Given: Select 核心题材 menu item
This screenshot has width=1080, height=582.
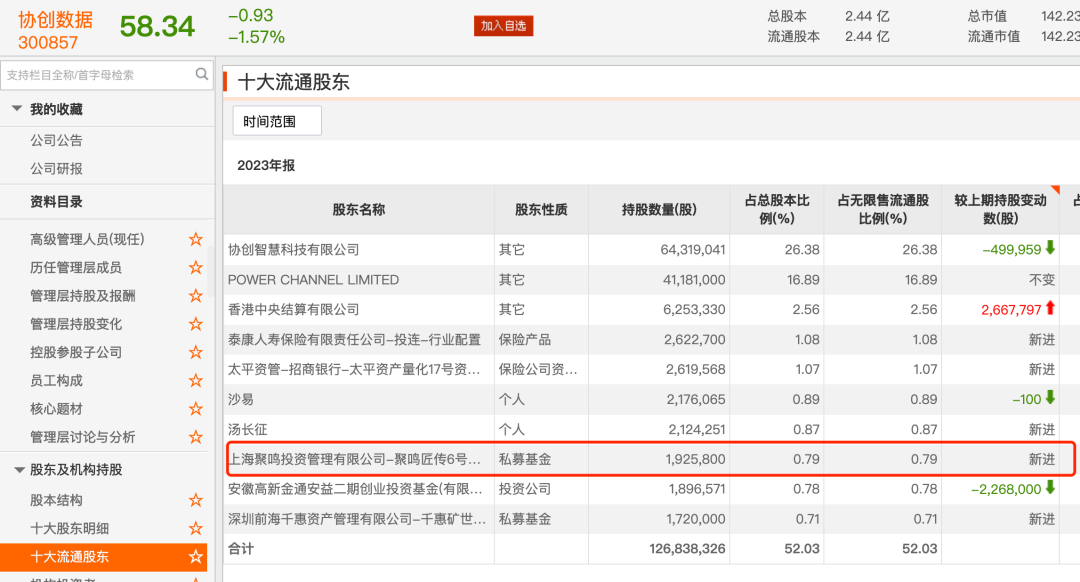Looking at the screenshot, I should pyautogui.click(x=56, y=408).
